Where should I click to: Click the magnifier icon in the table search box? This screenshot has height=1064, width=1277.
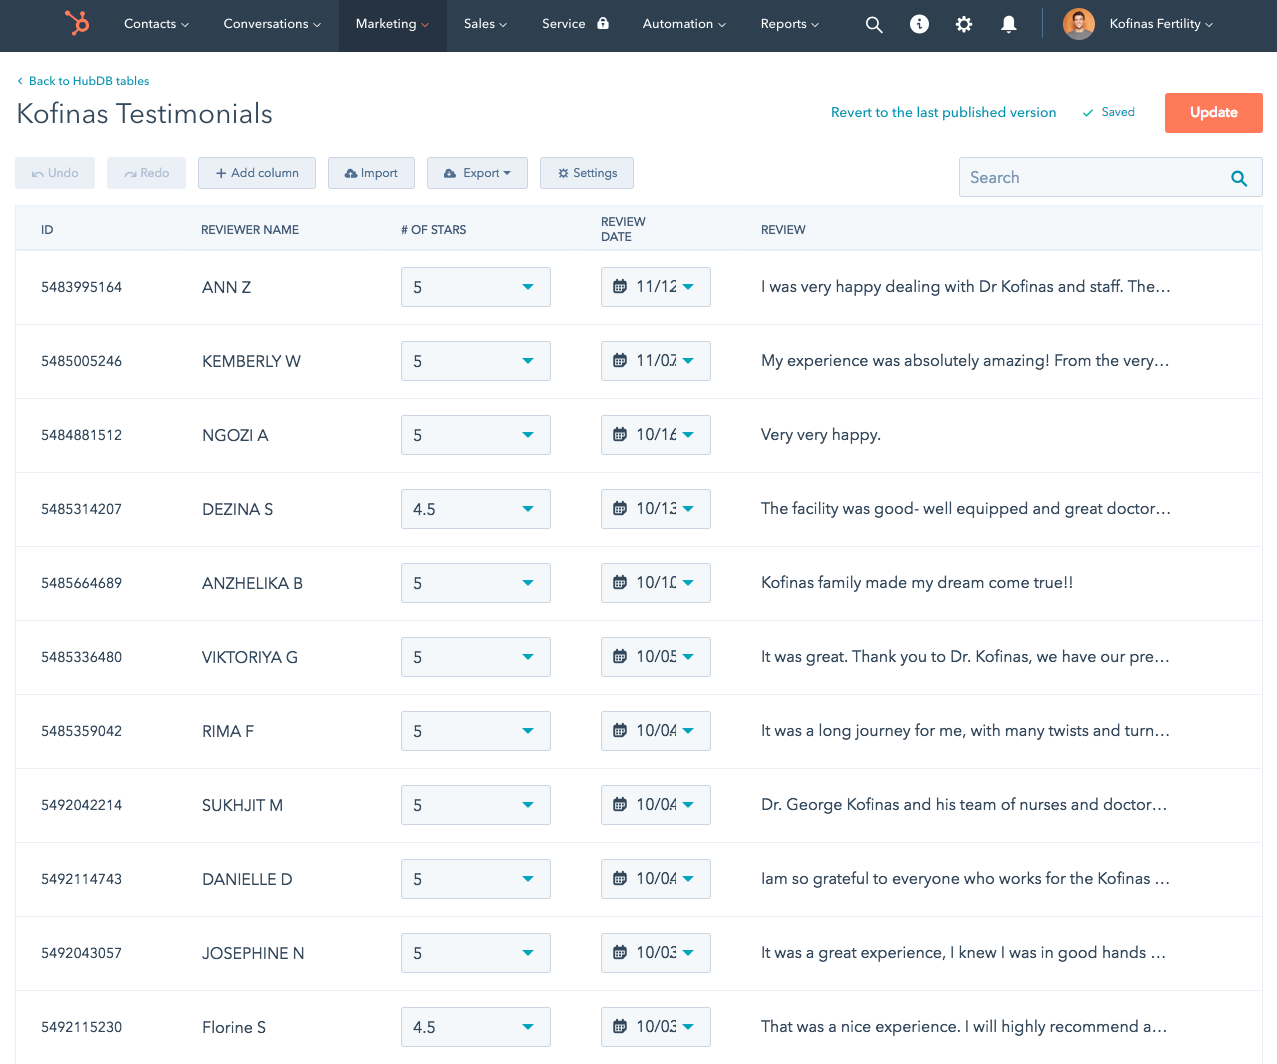coord(1239,178)
